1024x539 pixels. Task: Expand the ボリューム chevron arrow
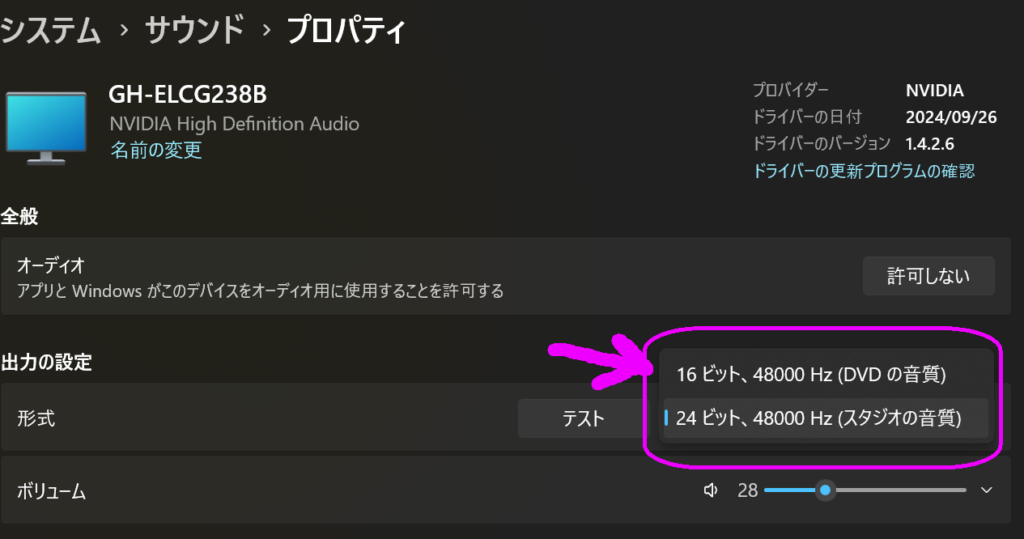(x=986, y=490)
